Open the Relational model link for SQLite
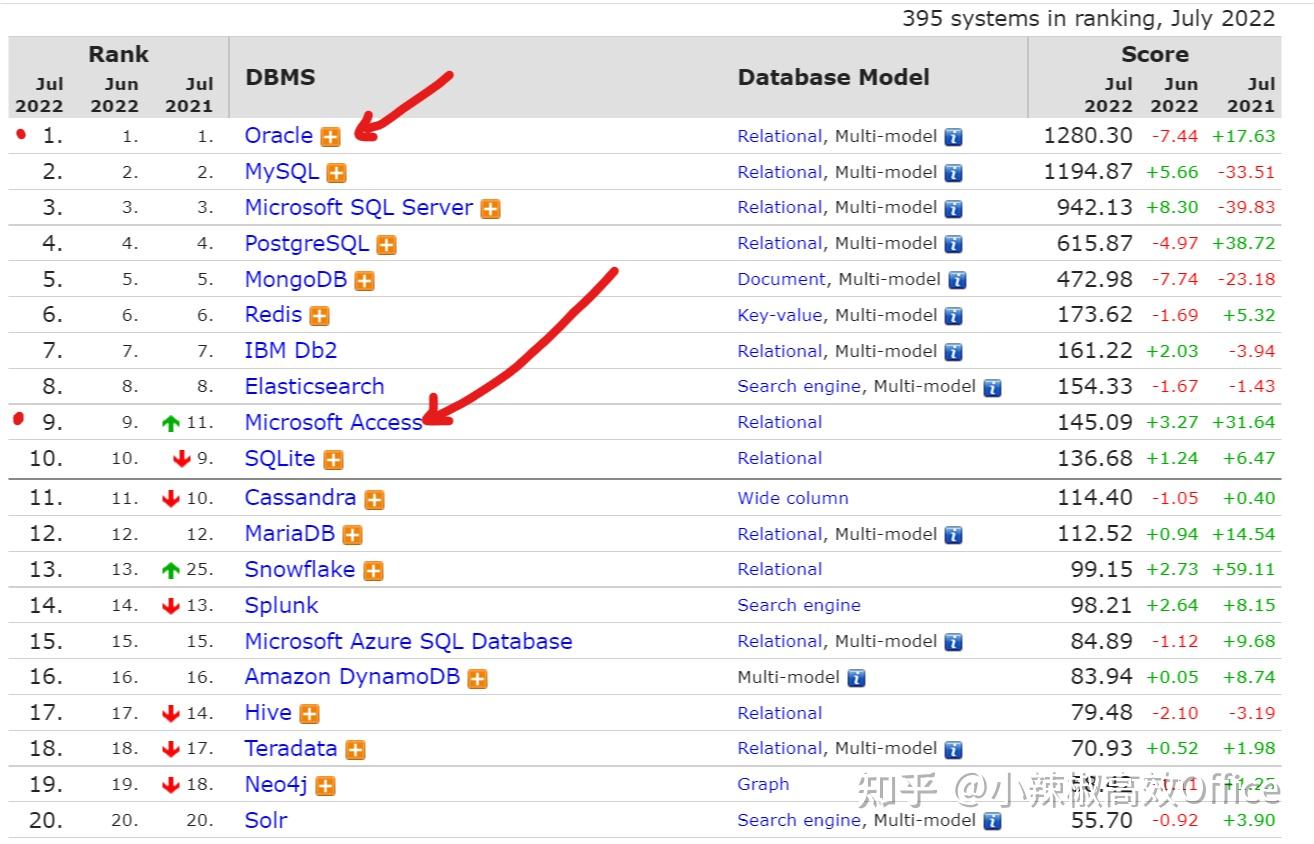 point(779,458)
